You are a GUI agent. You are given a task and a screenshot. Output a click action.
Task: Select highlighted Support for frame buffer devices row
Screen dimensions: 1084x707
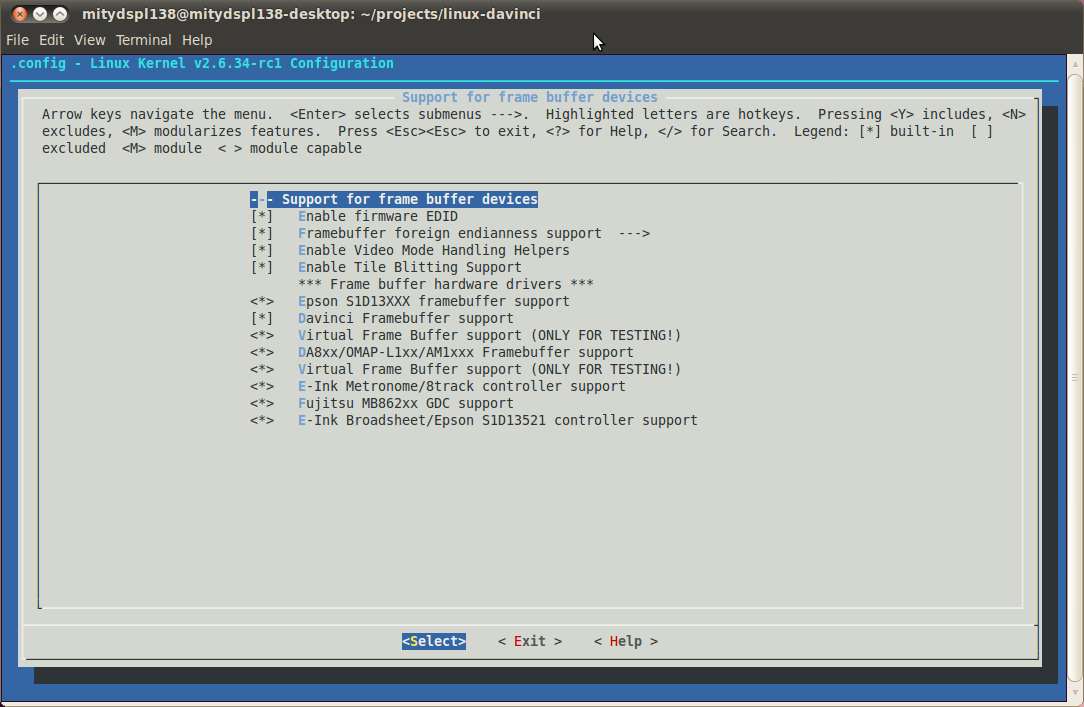click(x=394, y=199)
